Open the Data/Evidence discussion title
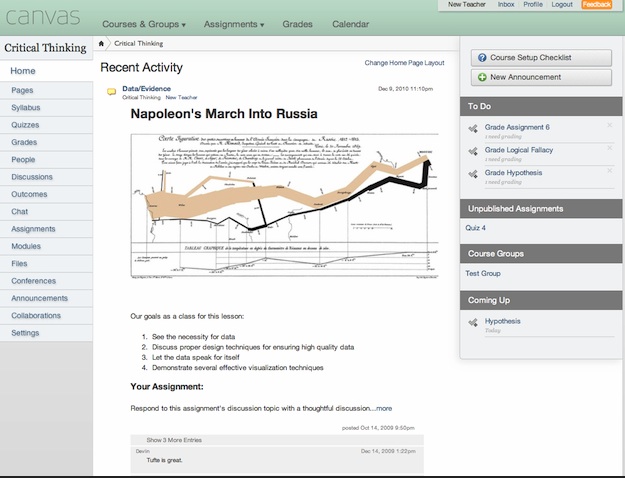Viewport: 625px width, 478px height. pos(147,89)
